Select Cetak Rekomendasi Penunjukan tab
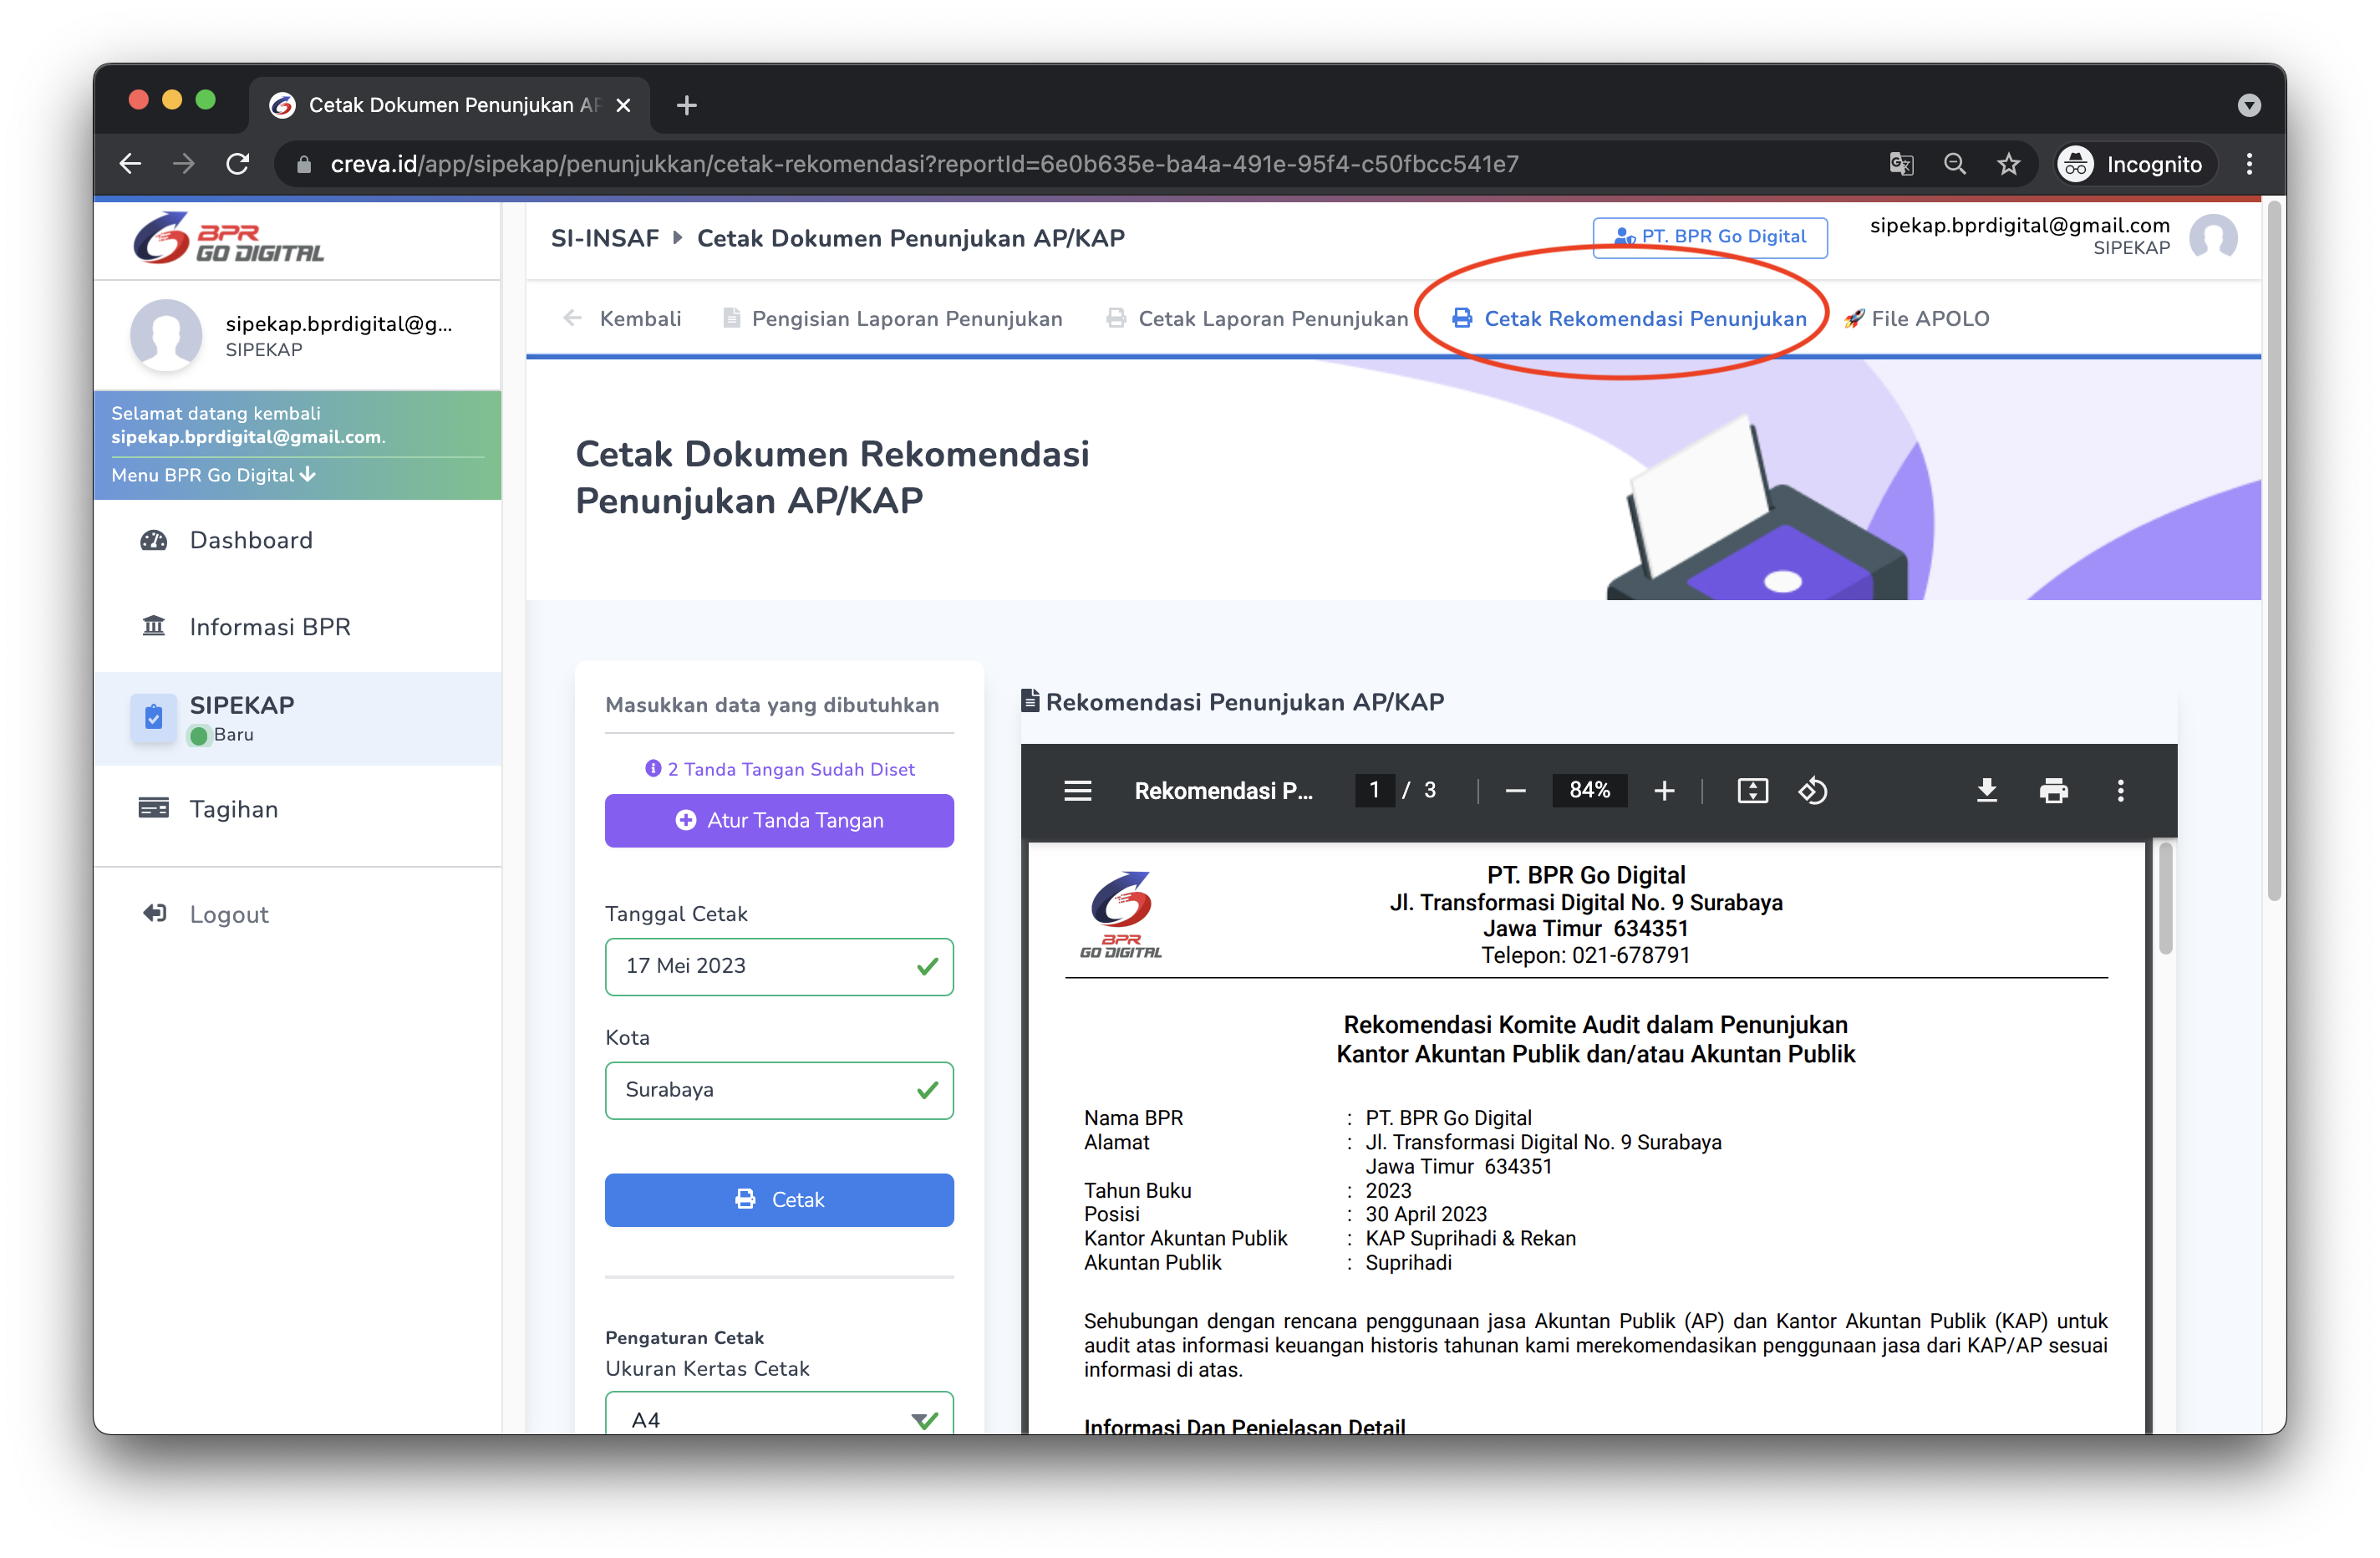Screen dimensions: 2380x1558 (x=1629, y=318)
